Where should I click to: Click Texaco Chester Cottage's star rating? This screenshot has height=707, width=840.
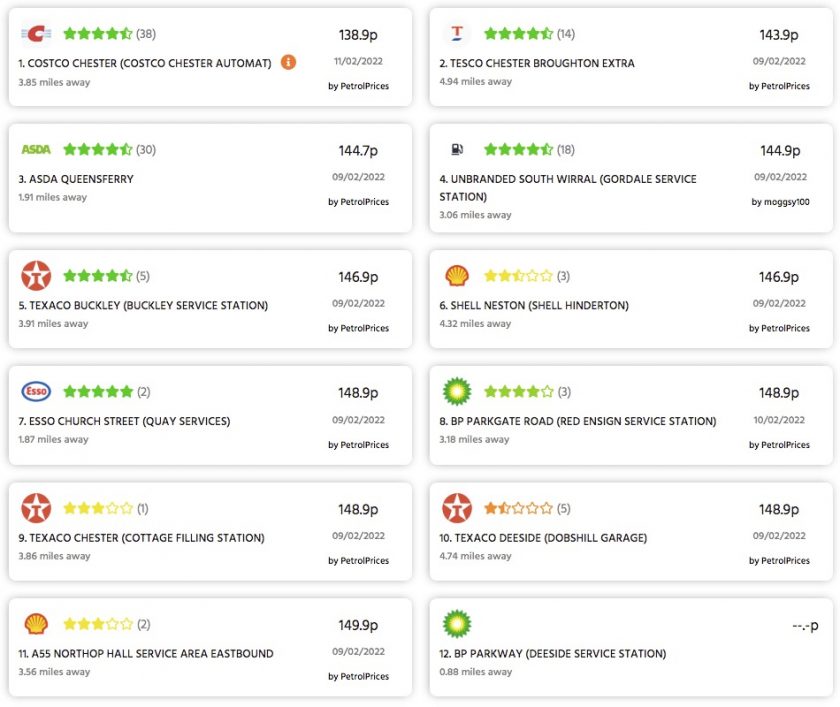[x=98, y=508]
